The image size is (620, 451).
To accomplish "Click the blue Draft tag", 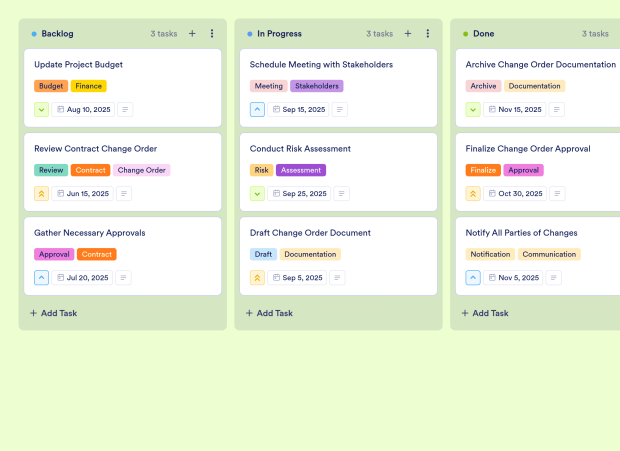I will [x=263, y=255].
